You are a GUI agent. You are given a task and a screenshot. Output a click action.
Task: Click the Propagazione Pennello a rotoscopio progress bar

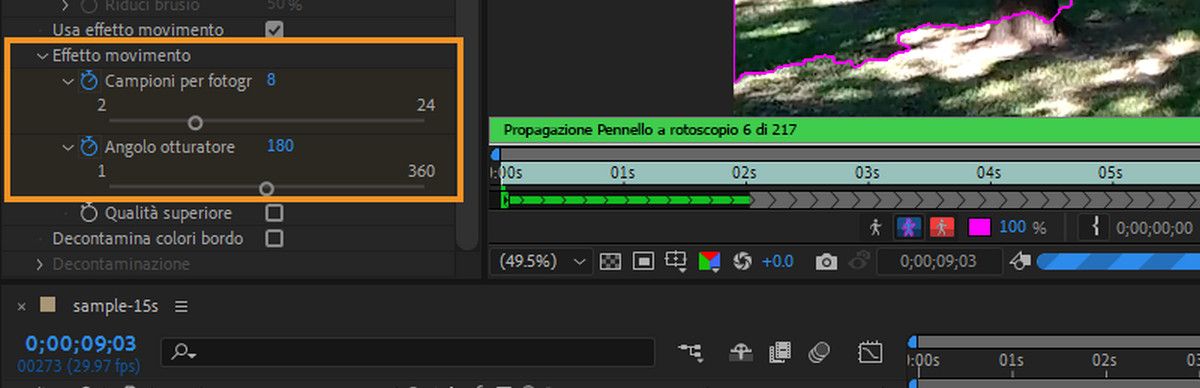844,130
